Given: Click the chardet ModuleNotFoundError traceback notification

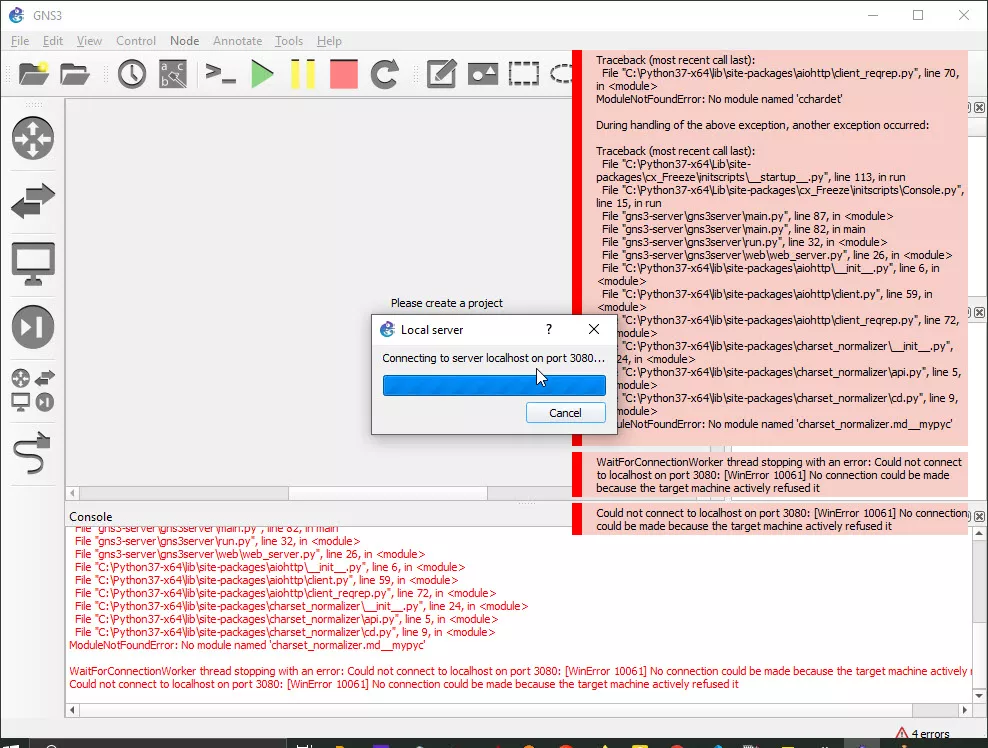Looking at the screenshot, I should coord(770,248).
